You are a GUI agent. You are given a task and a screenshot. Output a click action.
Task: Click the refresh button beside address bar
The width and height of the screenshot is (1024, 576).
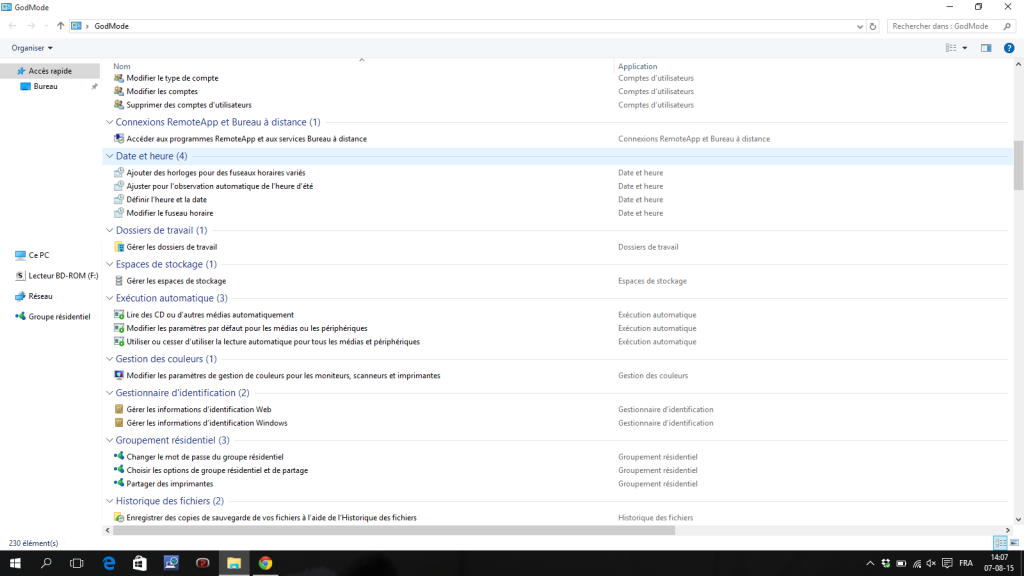click(873, 26)
